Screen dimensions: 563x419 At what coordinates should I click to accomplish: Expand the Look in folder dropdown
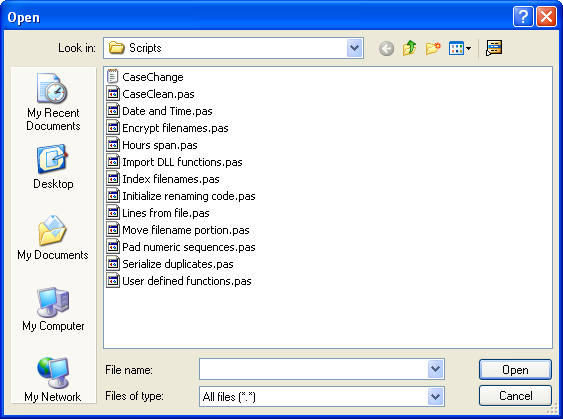tap(354, 48)
